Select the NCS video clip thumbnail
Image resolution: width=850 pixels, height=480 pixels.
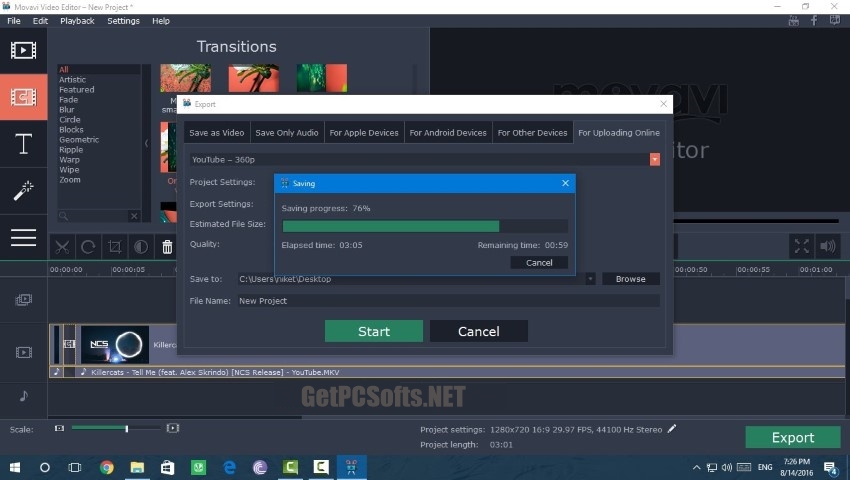tap(115, 344)
